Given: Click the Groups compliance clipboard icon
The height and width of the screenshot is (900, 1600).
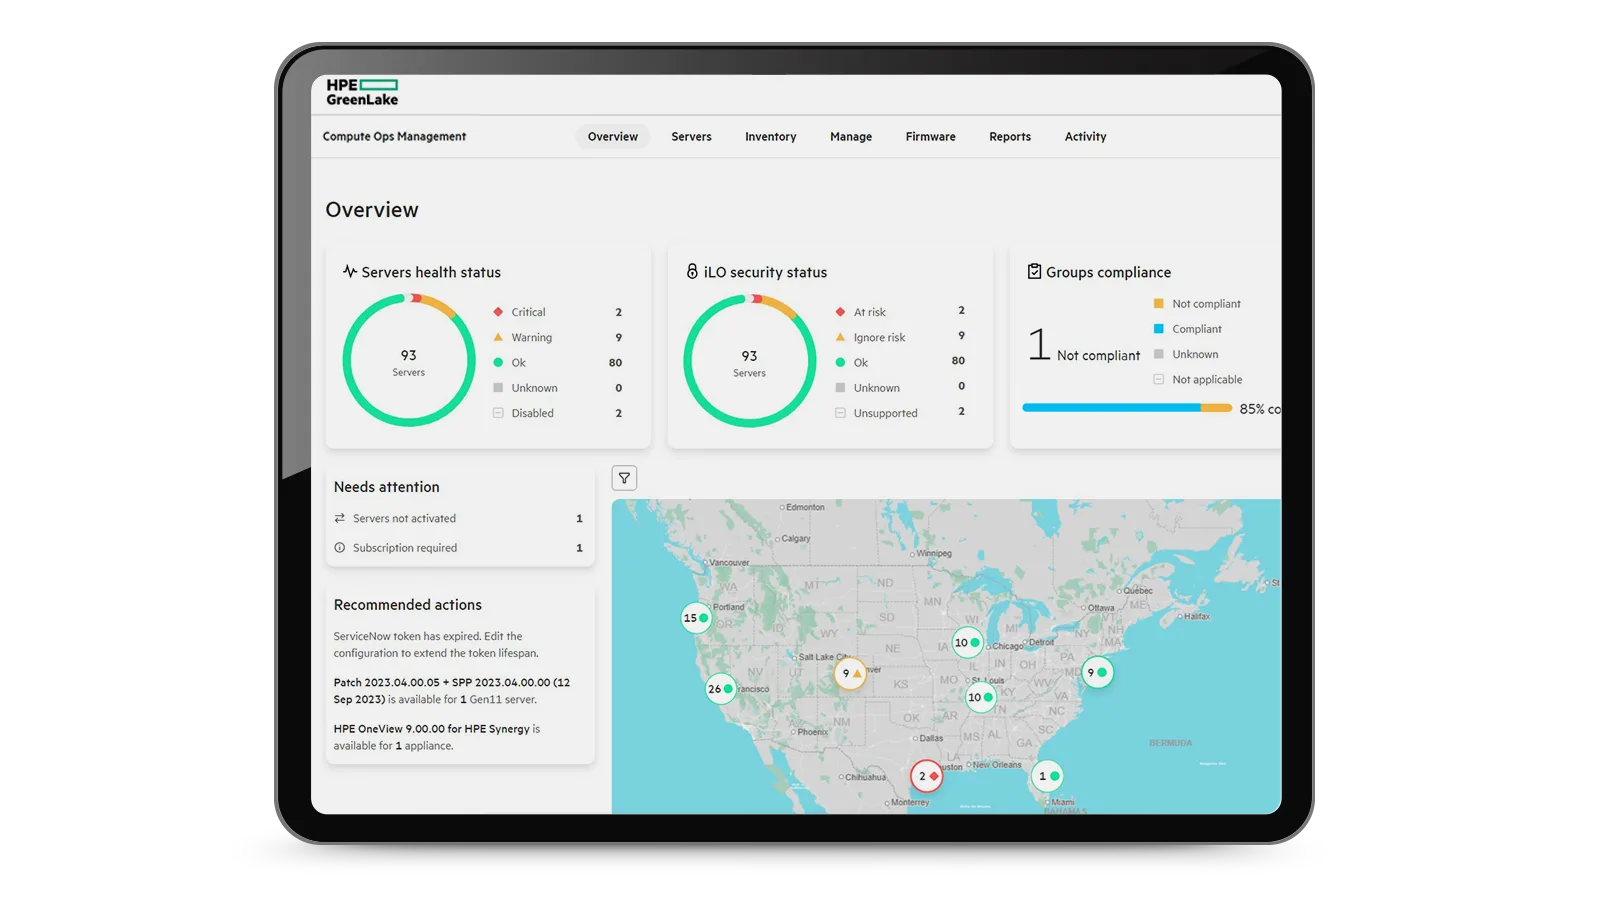Looking at the screenshot, I should [x=1034, y=271].
